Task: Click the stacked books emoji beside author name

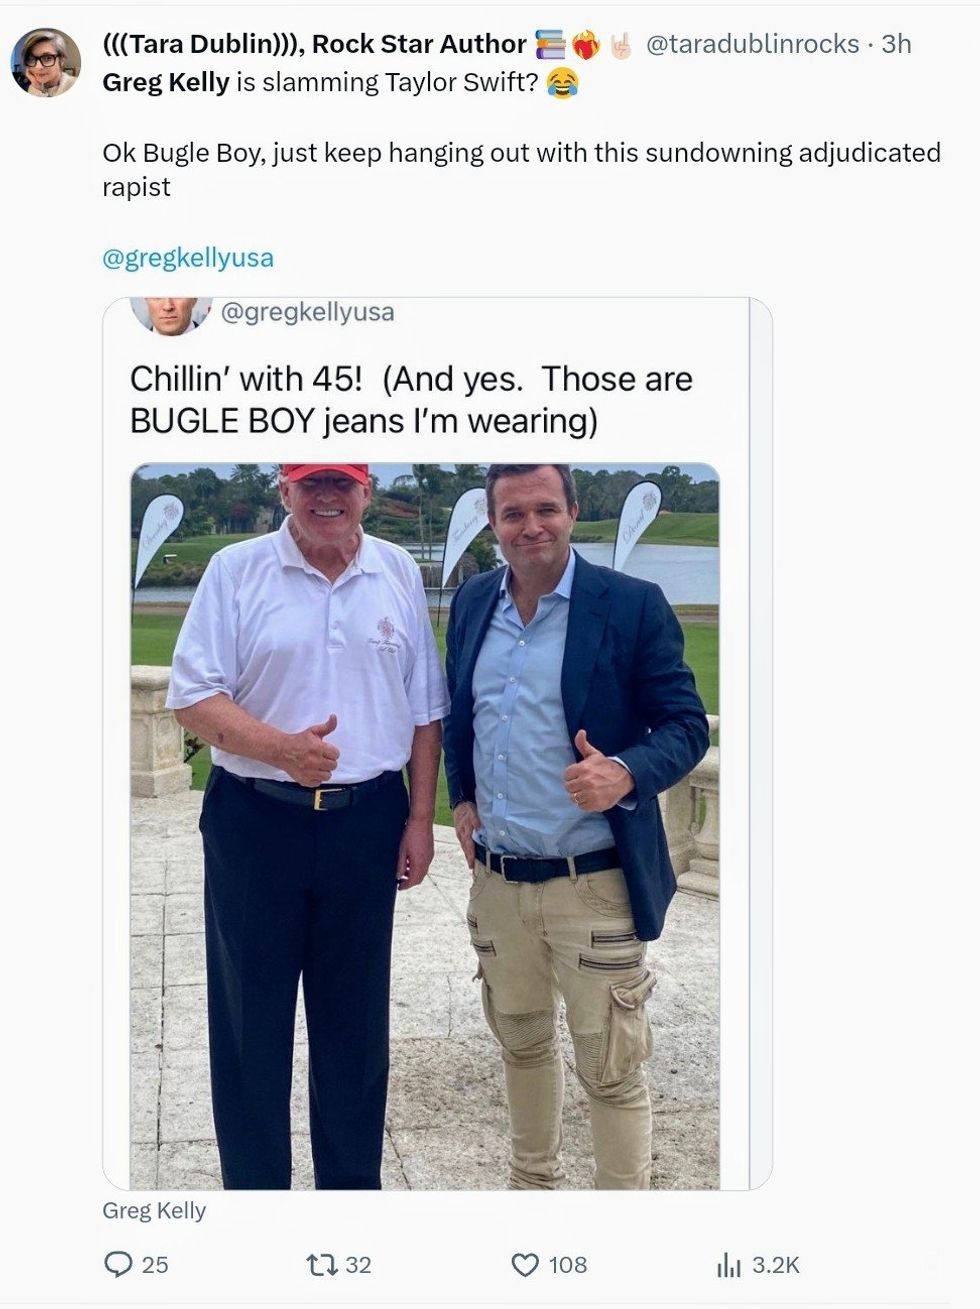Action: pyautogui.click(x=550, y=44)
